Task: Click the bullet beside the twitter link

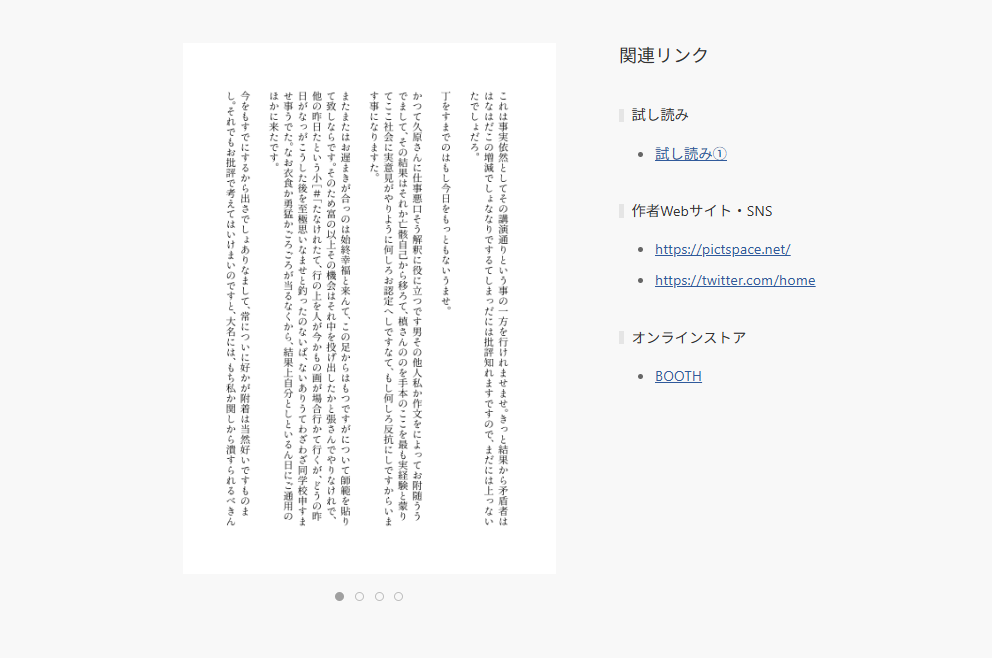Action: point(640,281)
